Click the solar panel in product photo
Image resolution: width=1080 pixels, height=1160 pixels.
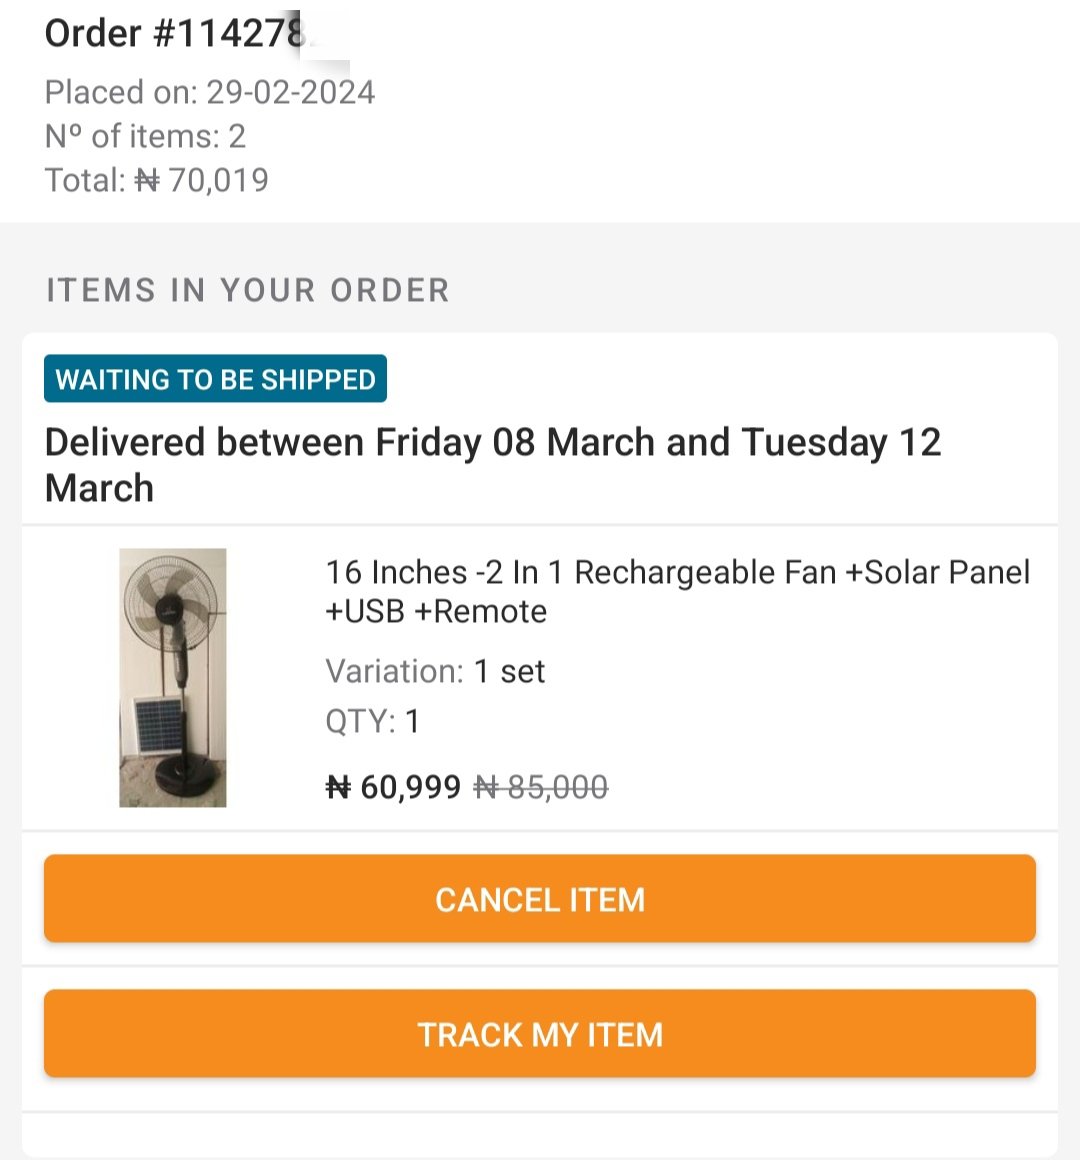tap(158, 724)
